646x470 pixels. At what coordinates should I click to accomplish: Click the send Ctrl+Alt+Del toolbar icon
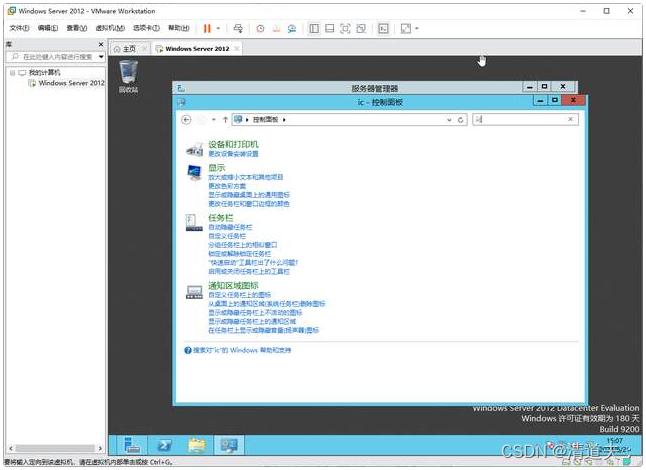238,28
